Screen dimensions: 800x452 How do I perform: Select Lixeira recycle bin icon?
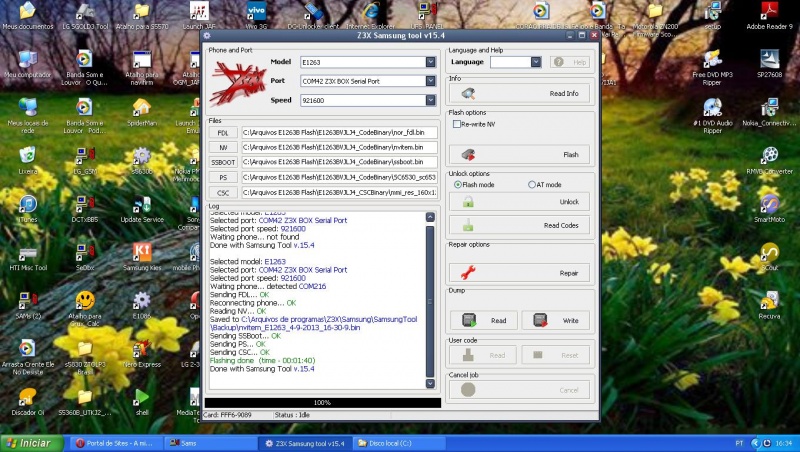point(28,161)
